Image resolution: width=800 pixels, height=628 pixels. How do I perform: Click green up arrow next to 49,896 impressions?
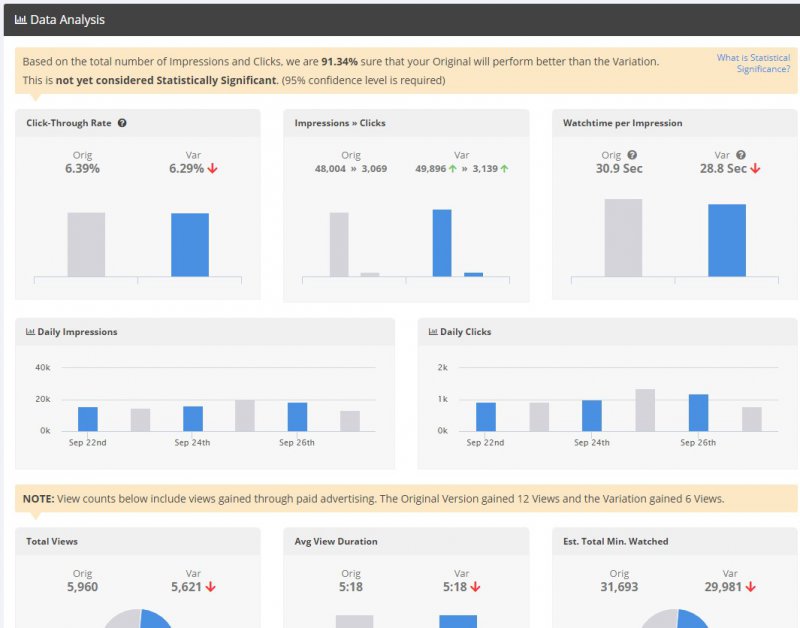click(453, 169)
